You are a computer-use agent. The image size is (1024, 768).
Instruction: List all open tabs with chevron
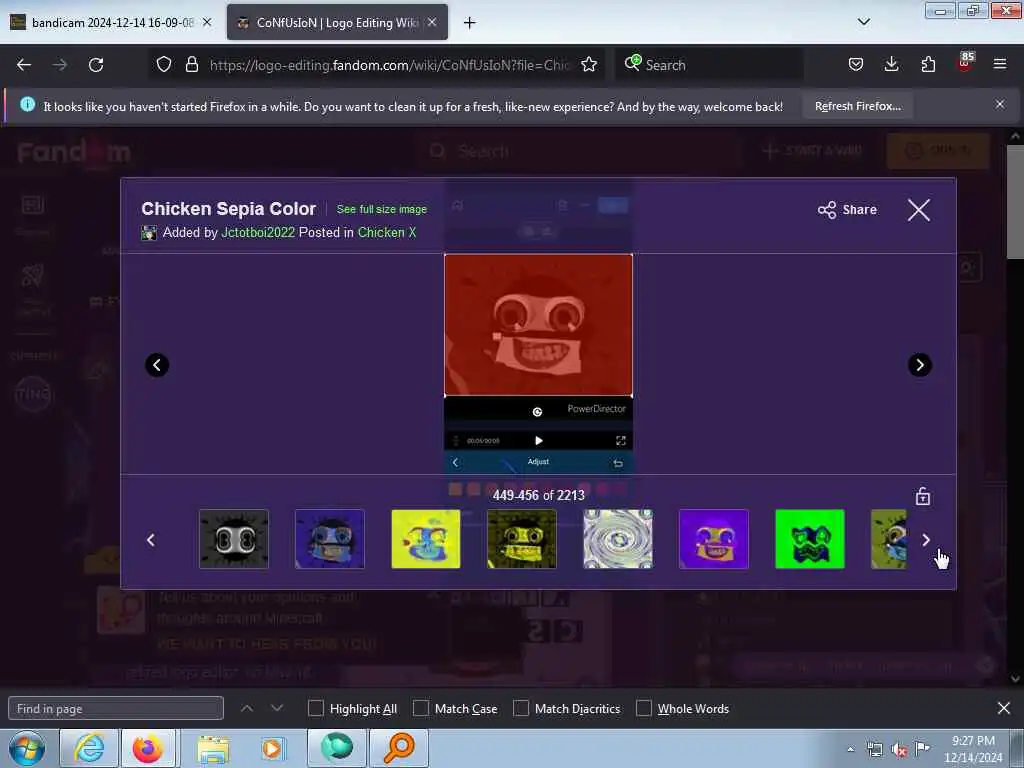864,22
